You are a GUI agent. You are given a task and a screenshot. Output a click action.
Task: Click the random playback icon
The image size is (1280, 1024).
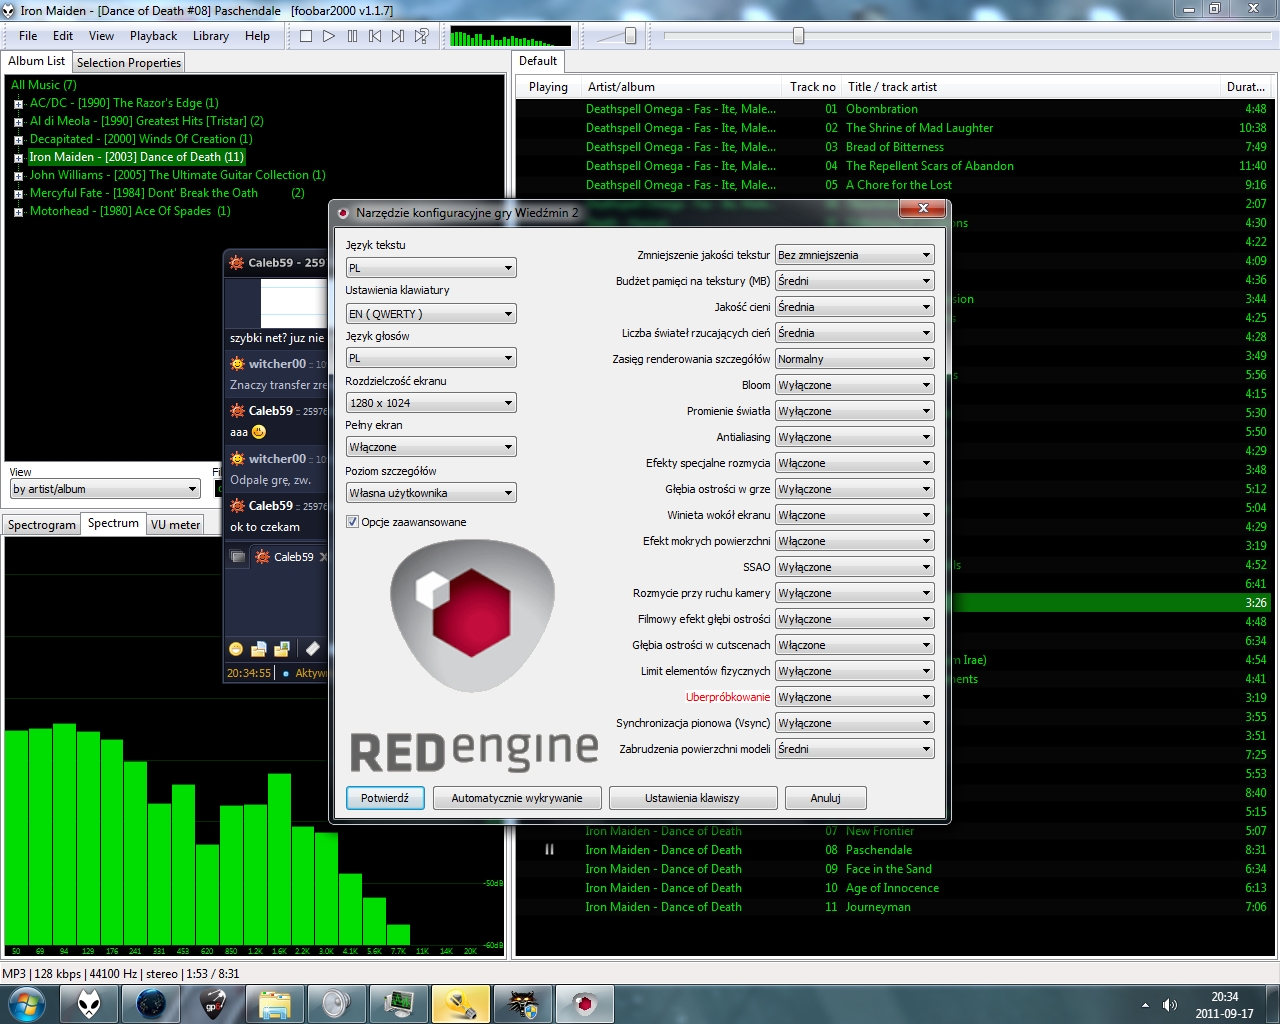point(422,36)
